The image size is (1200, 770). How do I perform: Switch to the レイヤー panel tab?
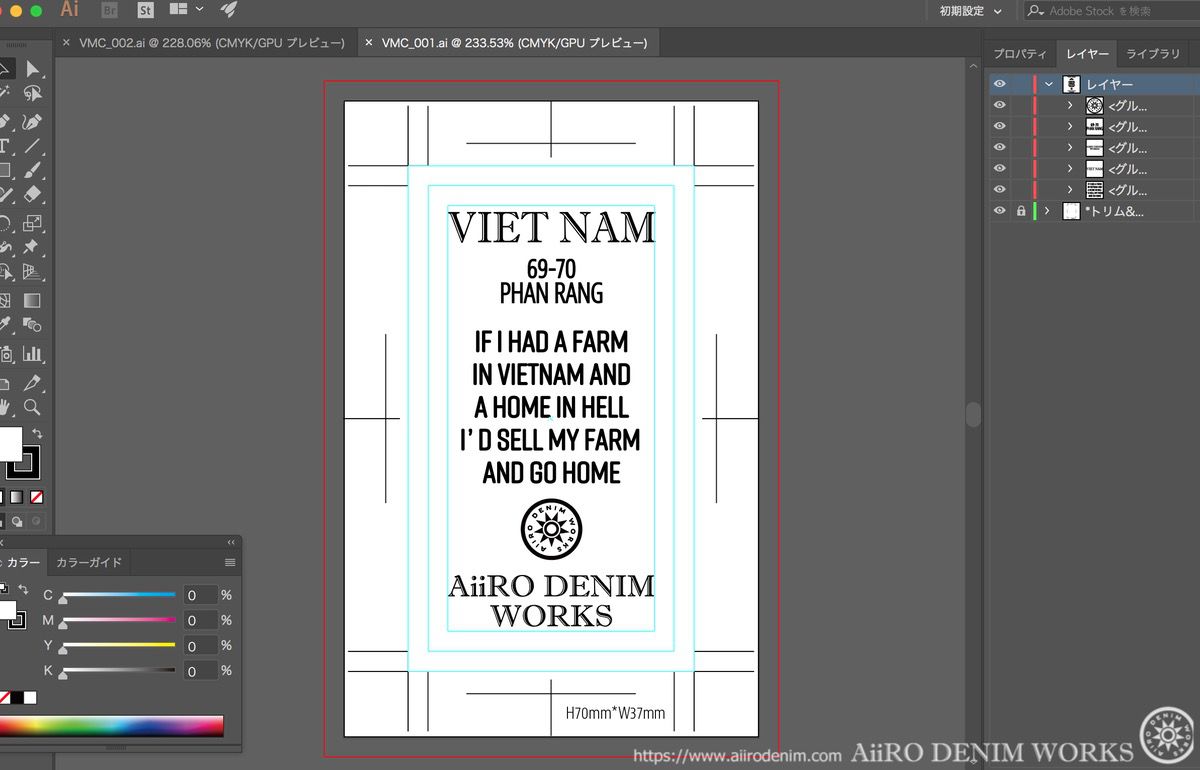point(1087,54)
